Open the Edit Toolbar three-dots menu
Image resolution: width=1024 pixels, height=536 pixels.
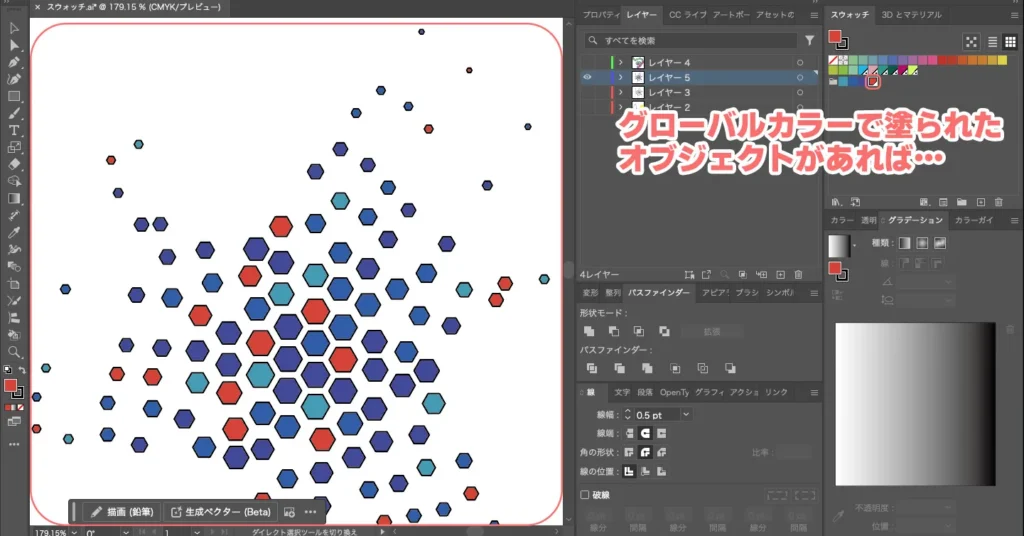pos(14,444)
